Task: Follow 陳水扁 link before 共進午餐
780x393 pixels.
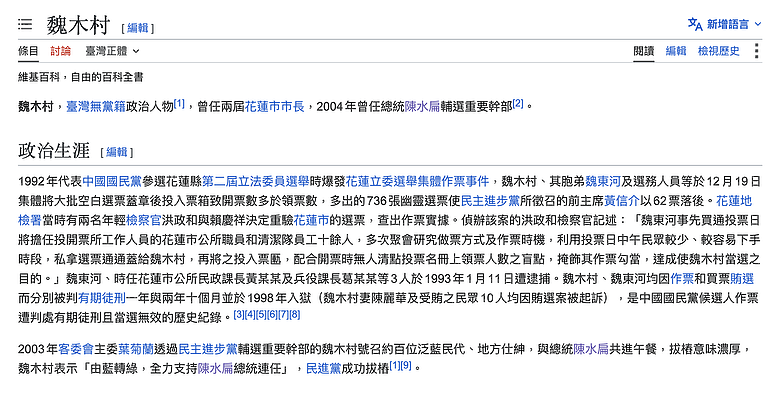Action: [591, 349]
